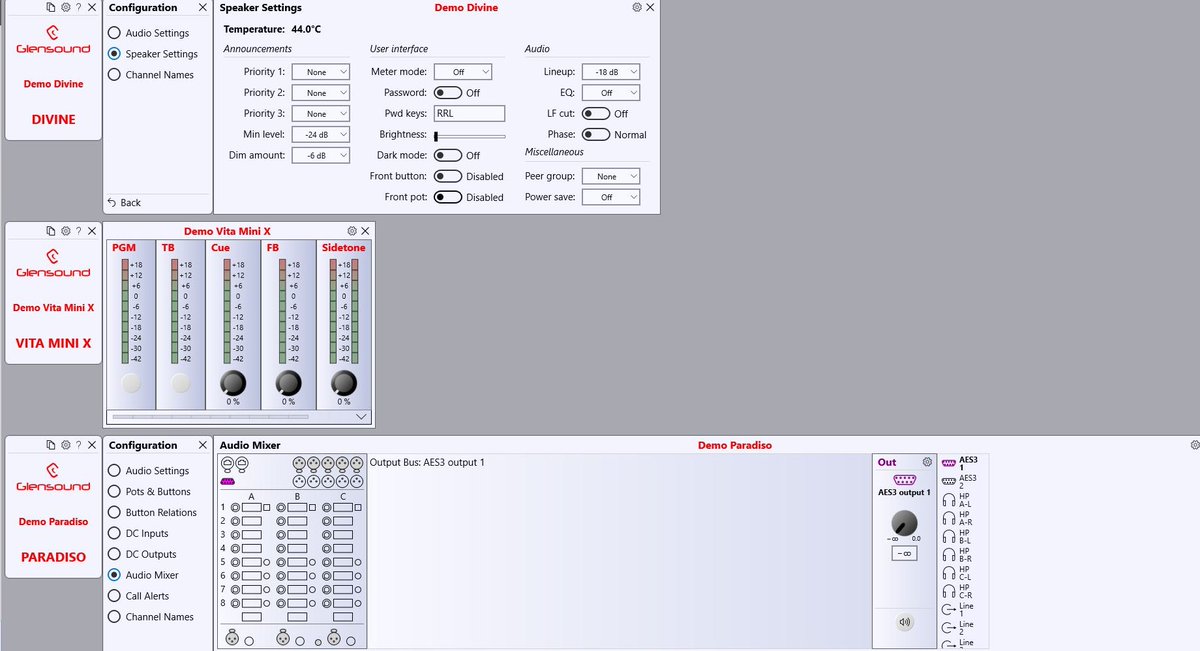Click purple D-sub connector in mixer grid
Screen dimensions: 1200x651
[x=228, y=481]
